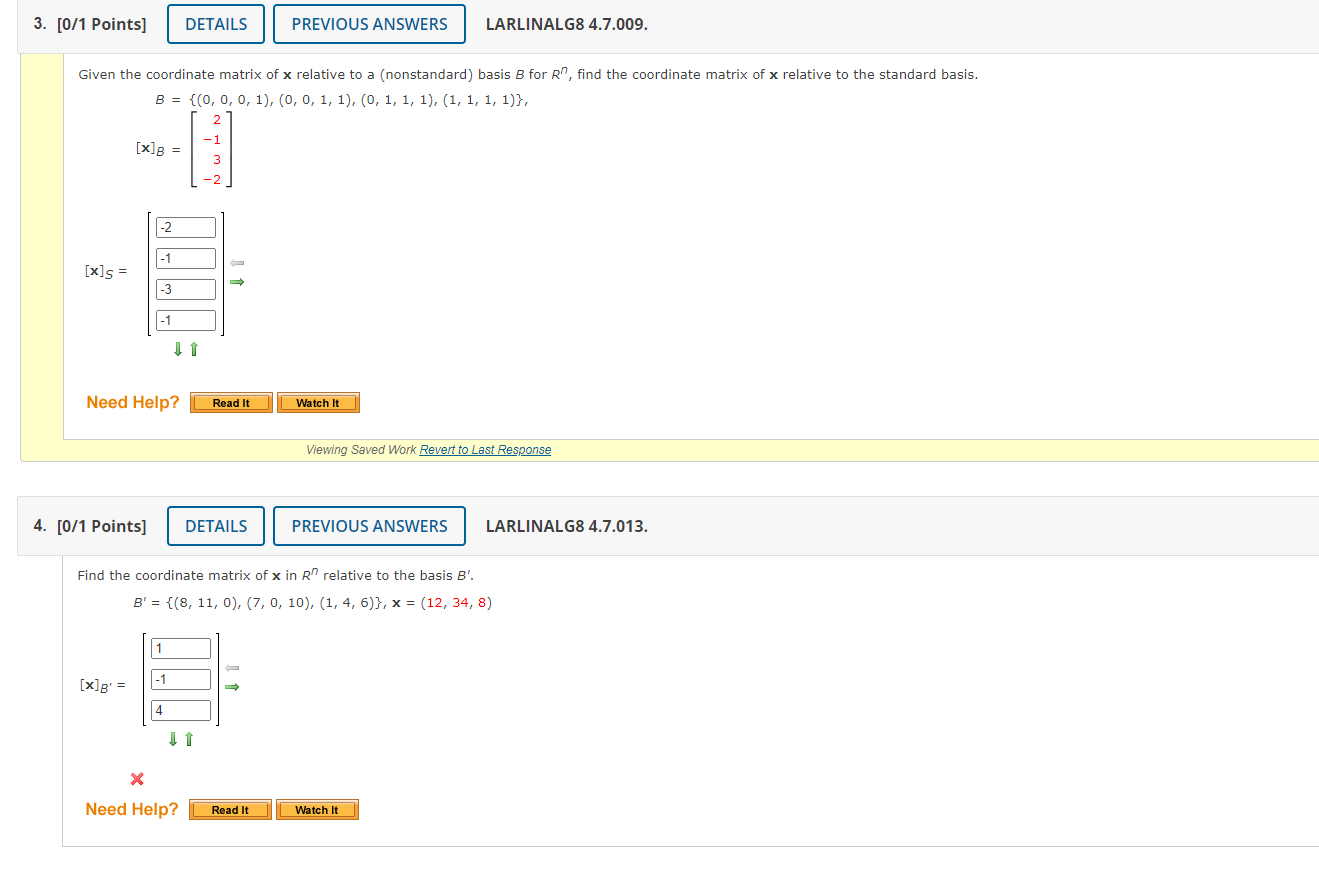Screen dimensions: 1319x870
Task: Click Need Help? text in question 4
Action: pyautogui.click(x=132, y=809)
